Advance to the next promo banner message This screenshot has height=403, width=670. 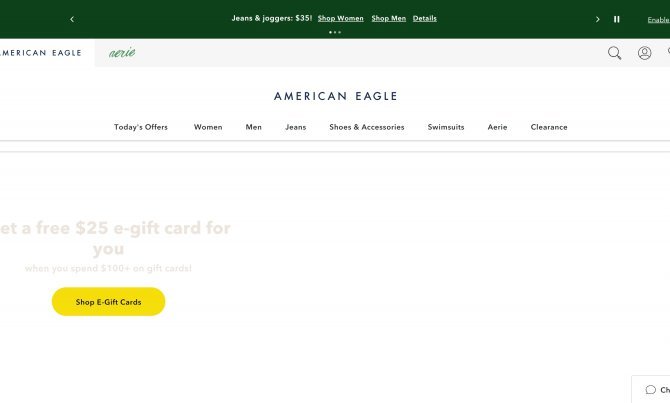click(x=597, y=19)
